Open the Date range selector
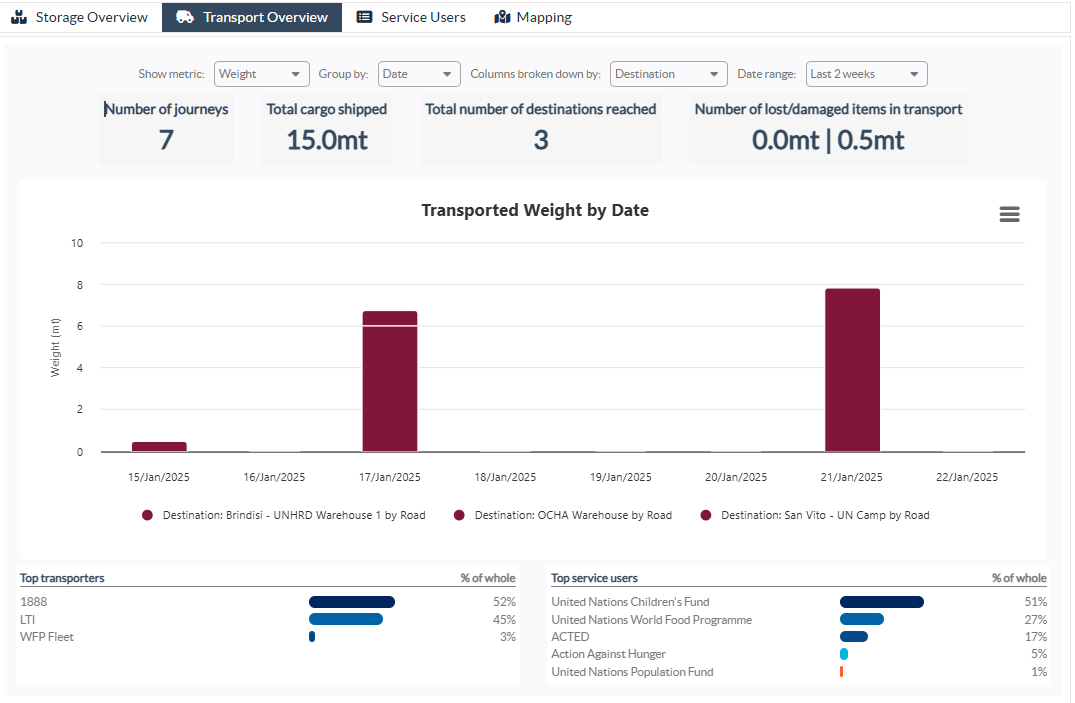This screenshot has width=1075, height=703. 866,73
